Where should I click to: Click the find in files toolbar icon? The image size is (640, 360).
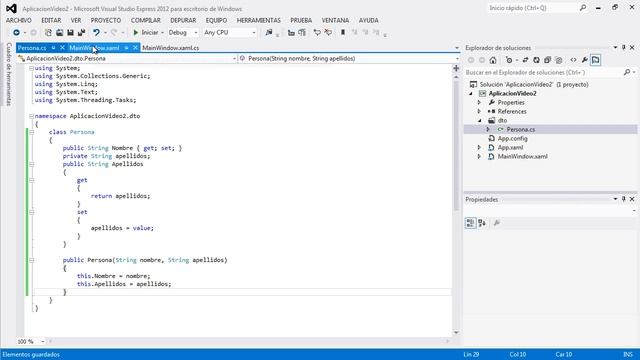pyautogui.click(x=269, y=33)
